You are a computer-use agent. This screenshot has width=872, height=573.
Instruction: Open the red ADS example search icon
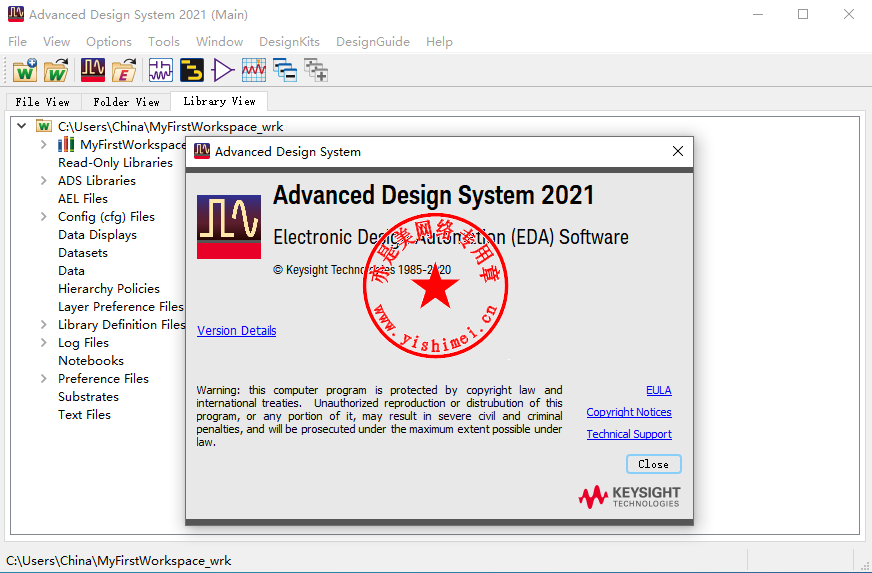click(x=93, y=71)
